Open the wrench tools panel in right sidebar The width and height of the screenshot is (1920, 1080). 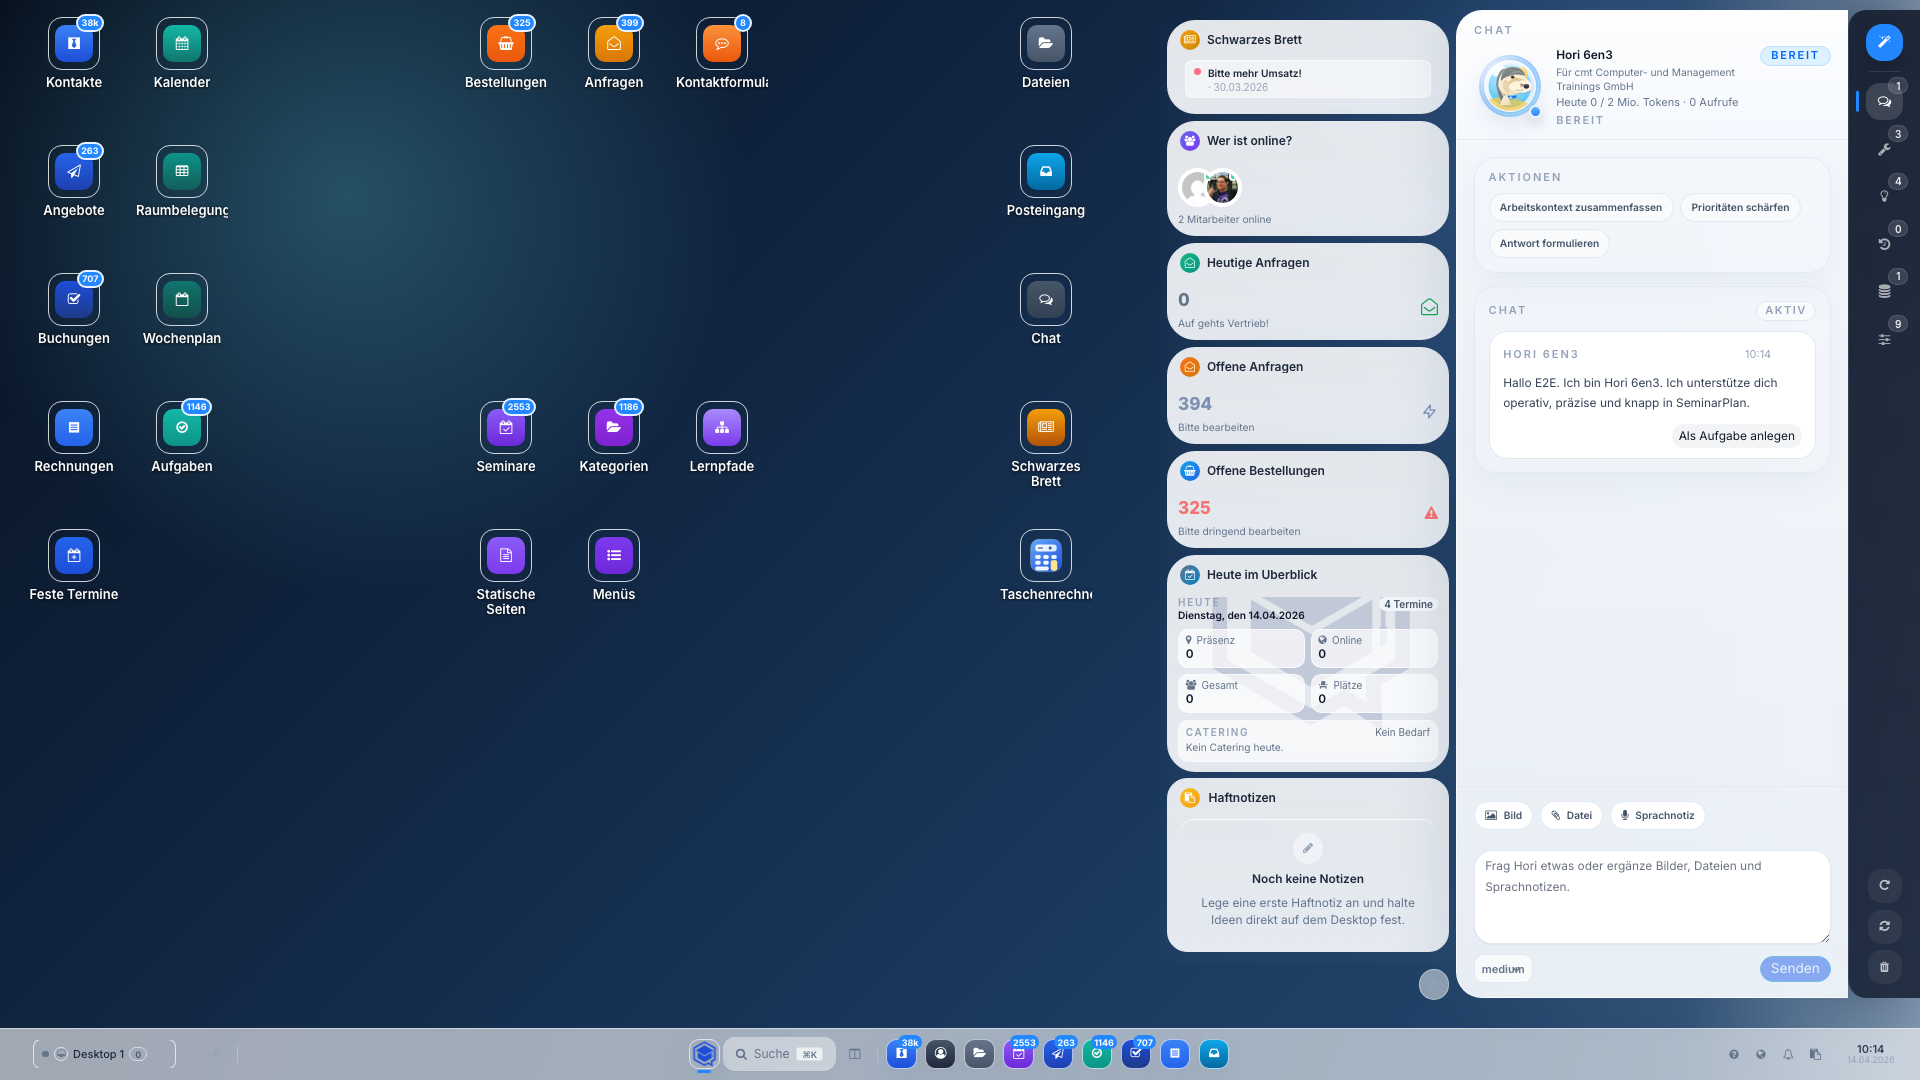pyautogui.click(x=1884, y=148)
